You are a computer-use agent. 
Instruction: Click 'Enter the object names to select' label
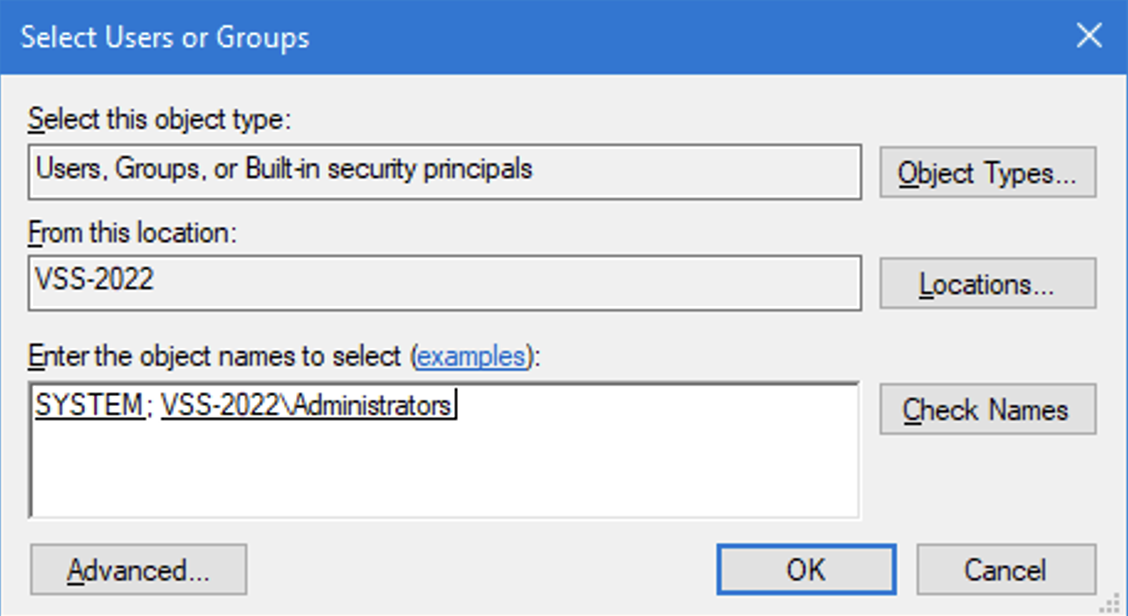[284, 357]
